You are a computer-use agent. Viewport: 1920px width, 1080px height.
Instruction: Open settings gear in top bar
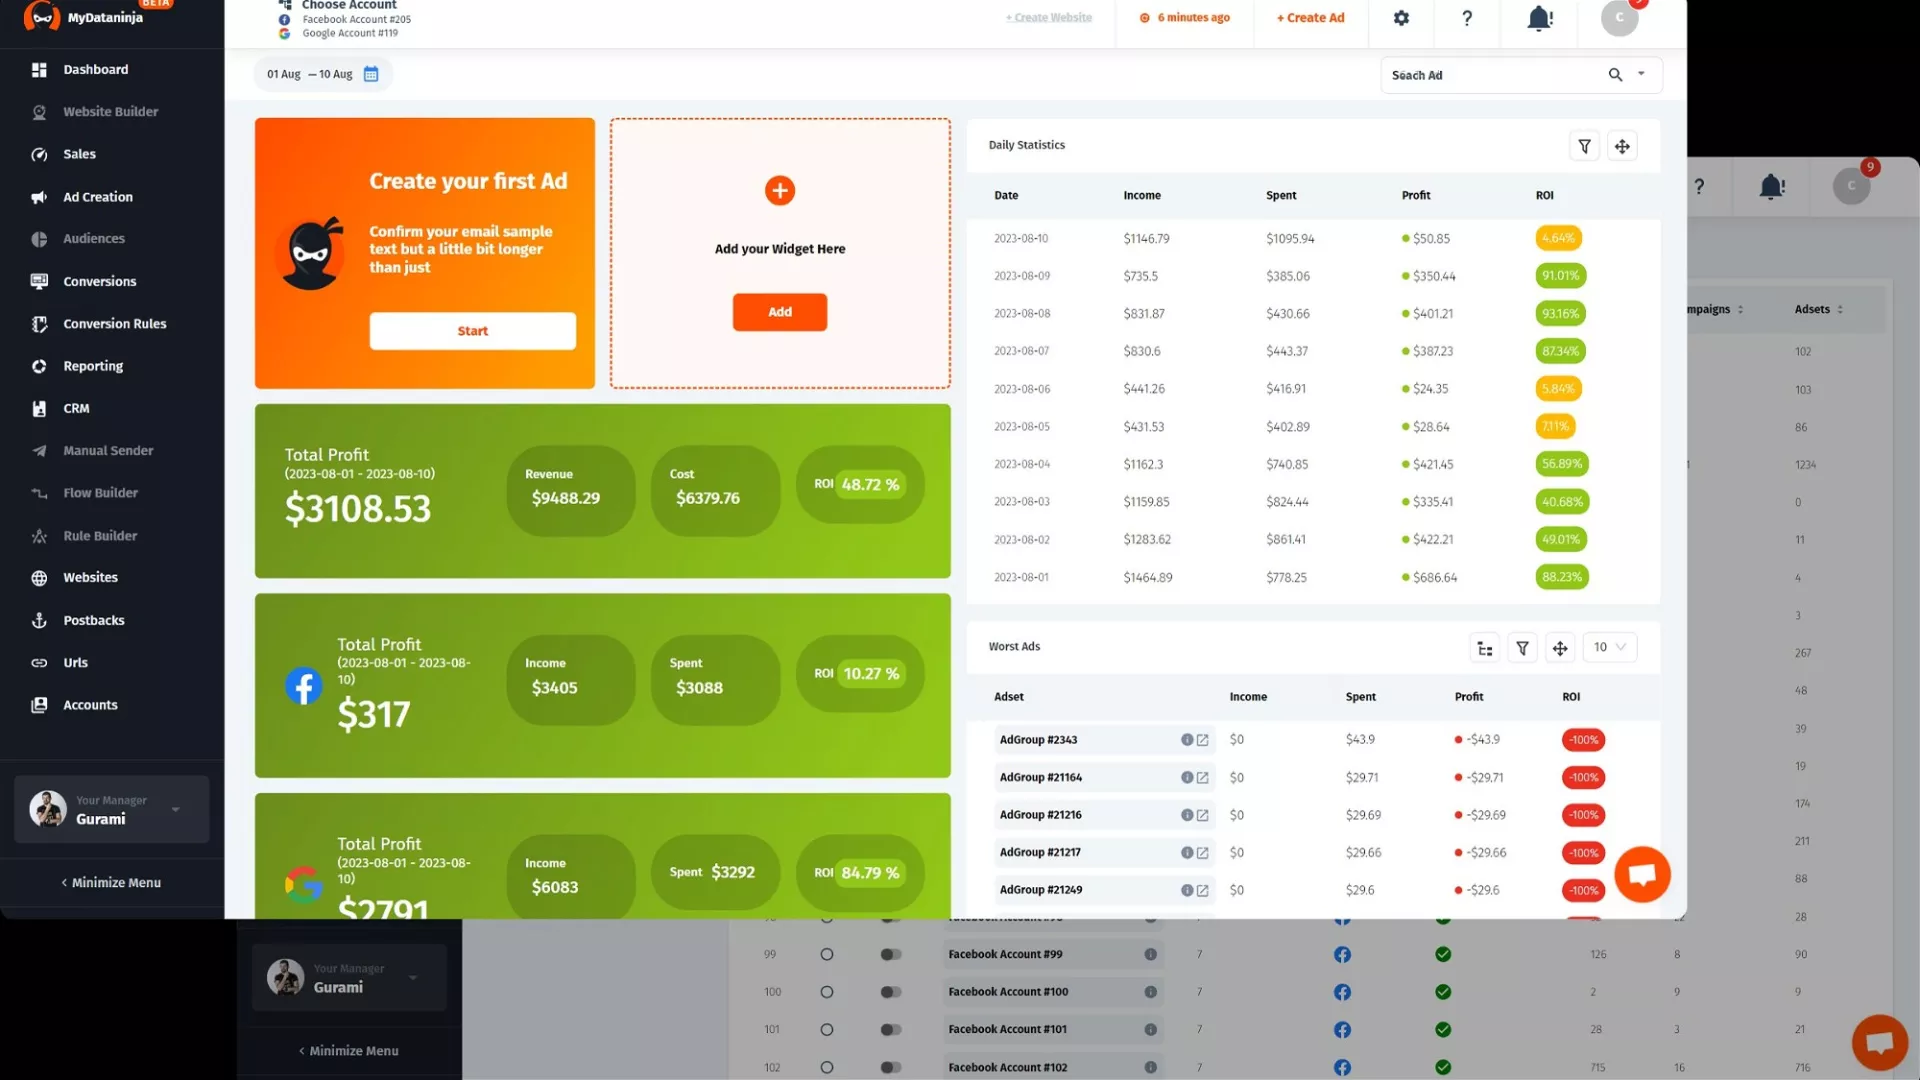tap(1401, 18)
